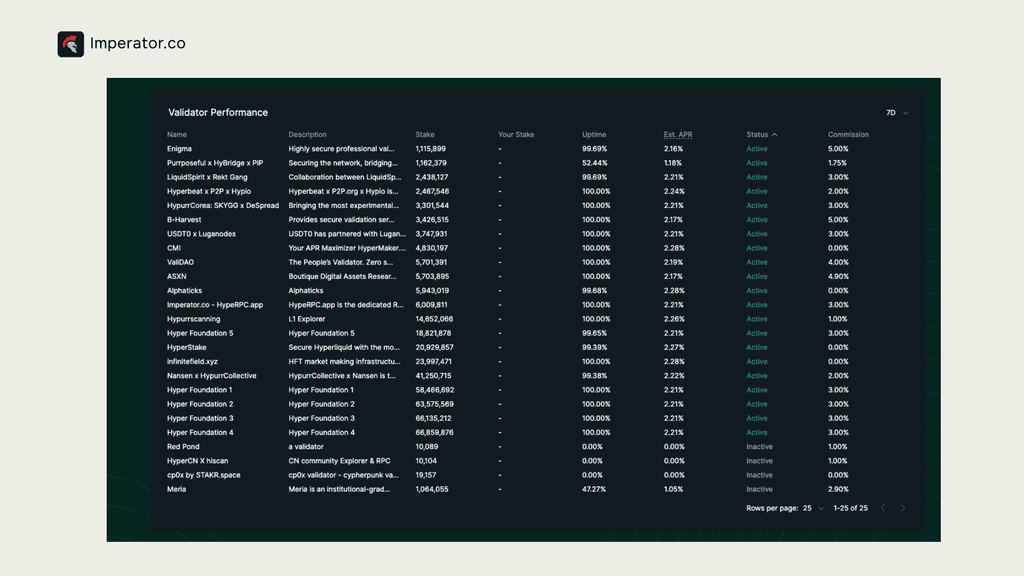Sort the table by Name
Screen dimensions: 1024x576
pos(176,134)
